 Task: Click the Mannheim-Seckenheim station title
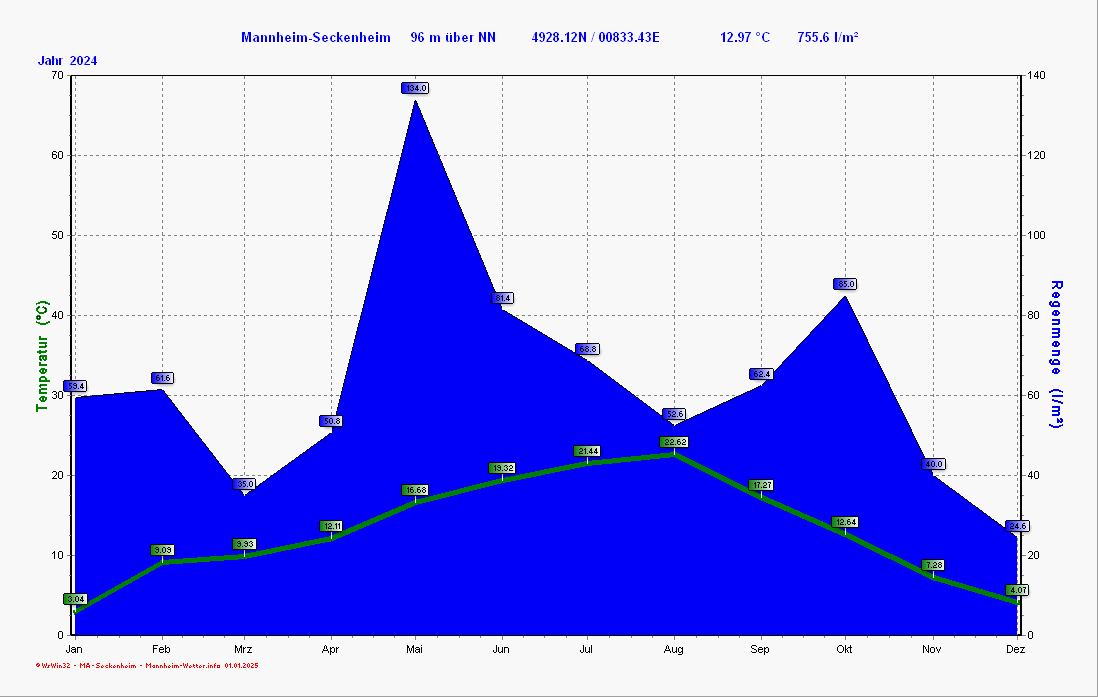[315, 38]
